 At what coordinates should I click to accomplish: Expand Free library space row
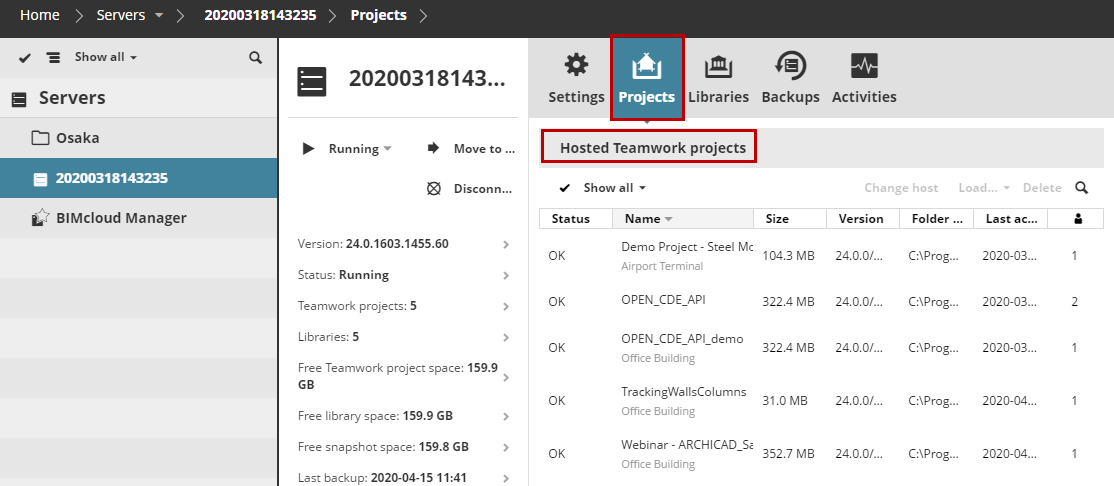click(404, 416)
